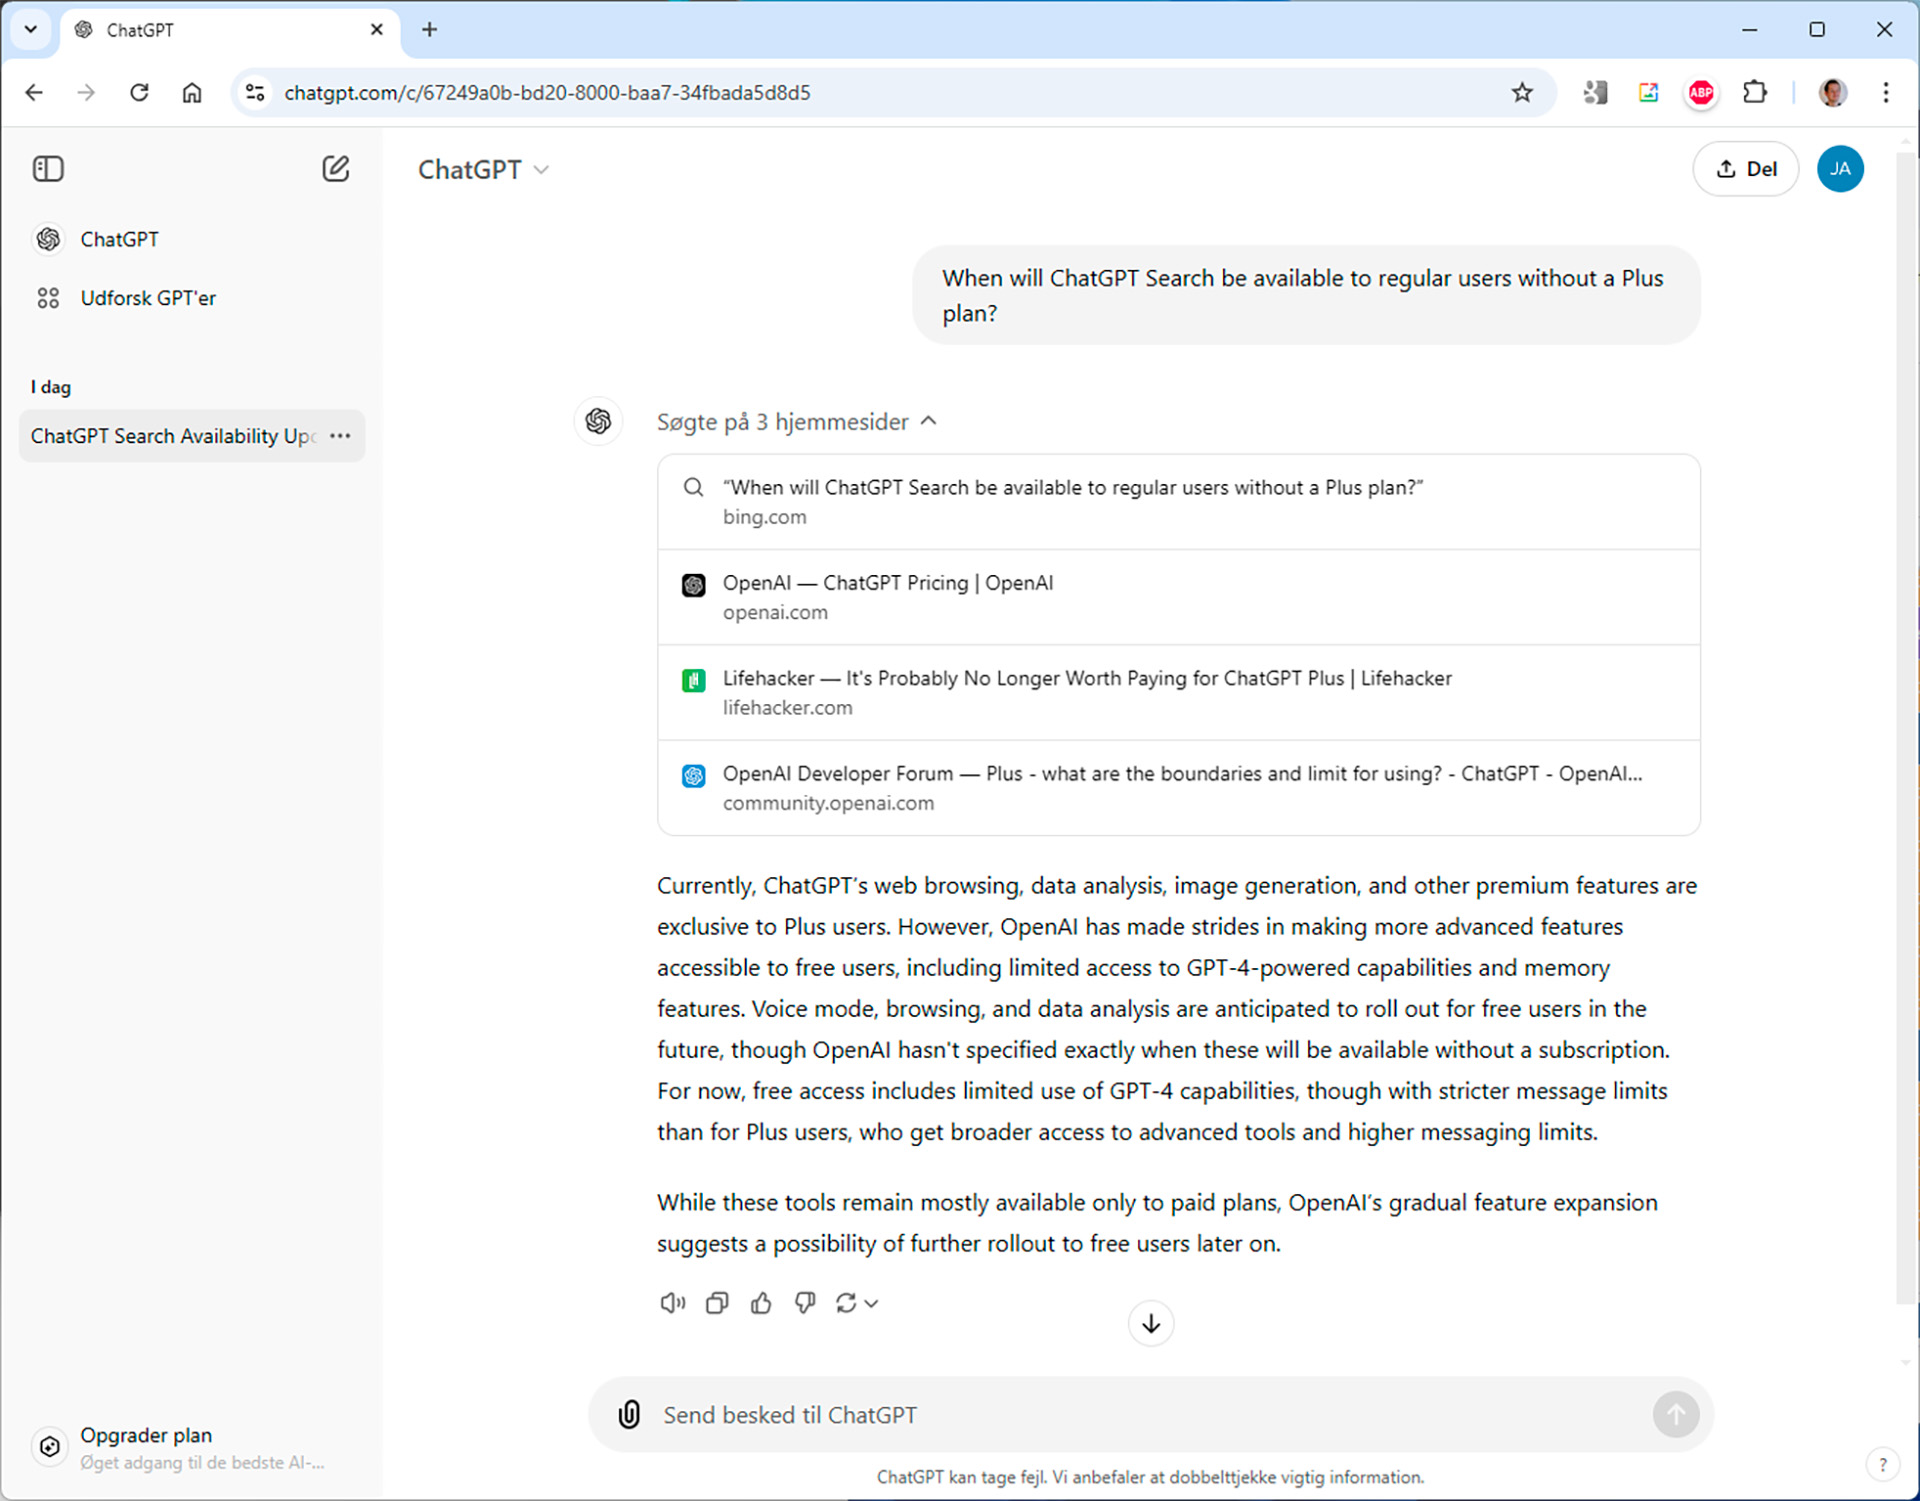Reload the current page
1920x1501 pixels.
point(139,92)
